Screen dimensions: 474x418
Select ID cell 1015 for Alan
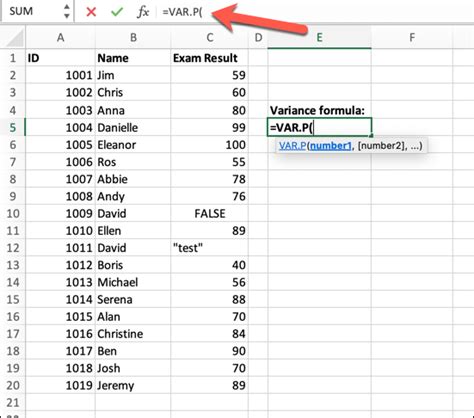(60, 317)
